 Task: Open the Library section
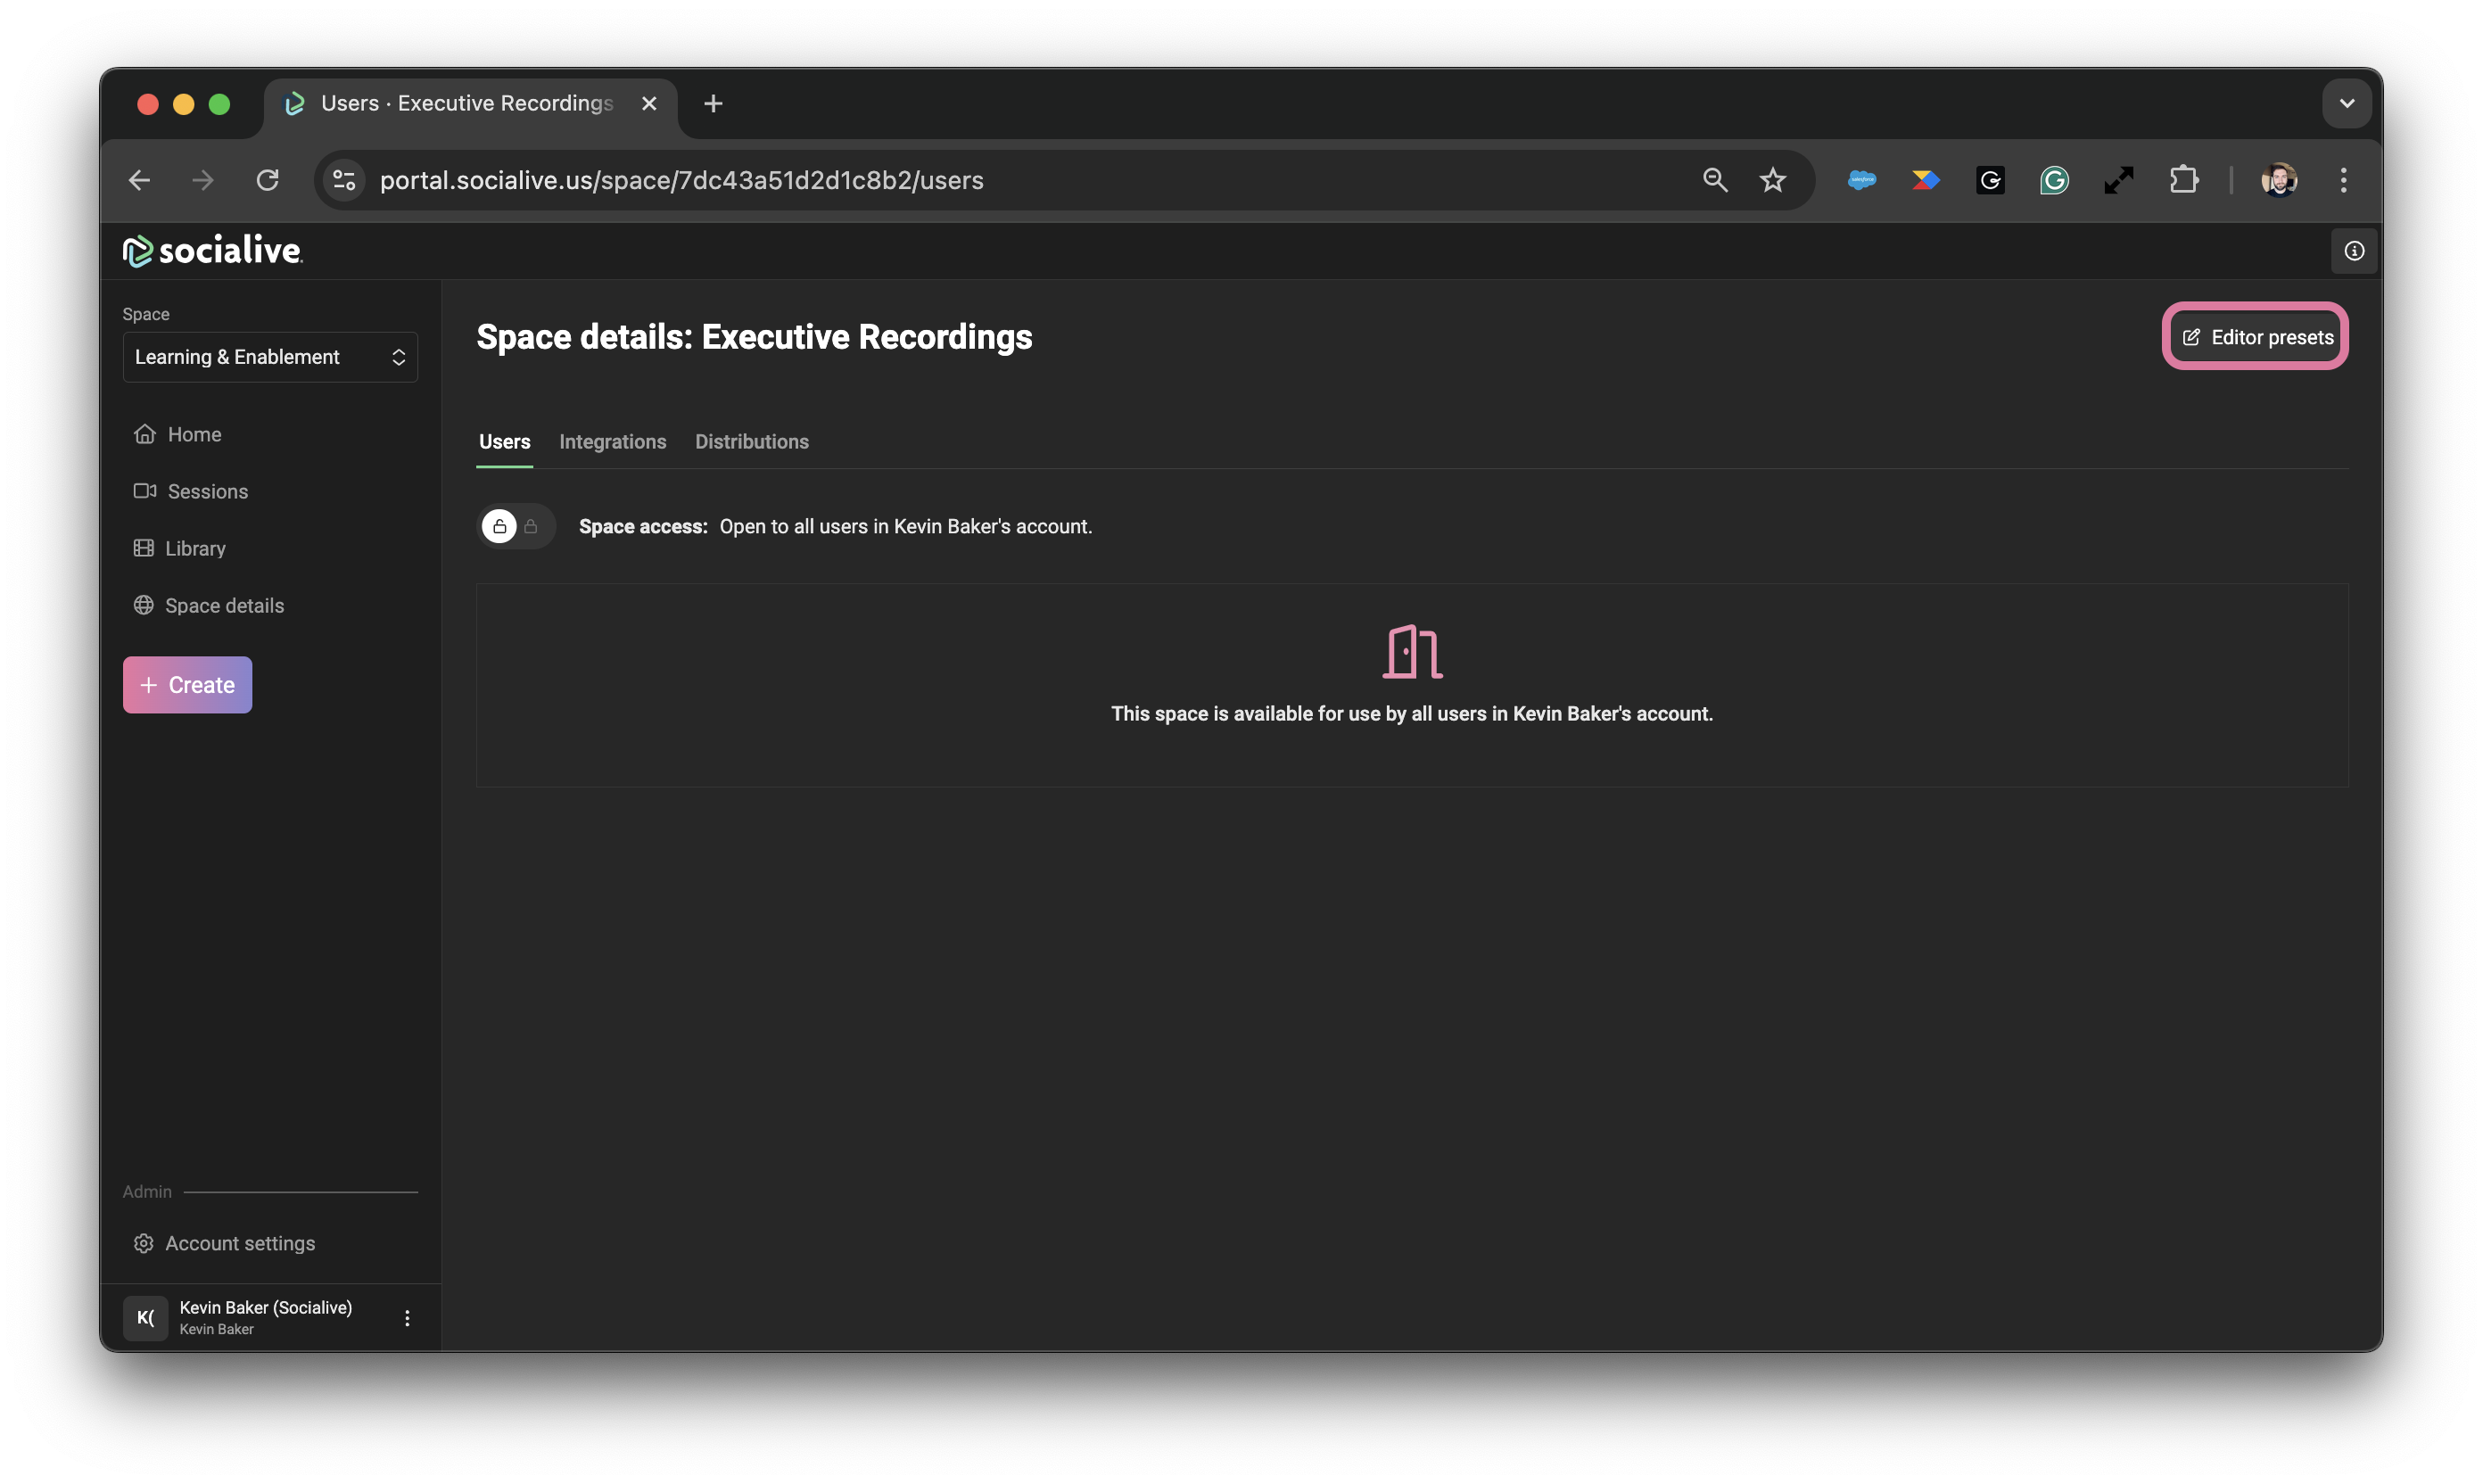pyautogui.click(x=195, y=548)
